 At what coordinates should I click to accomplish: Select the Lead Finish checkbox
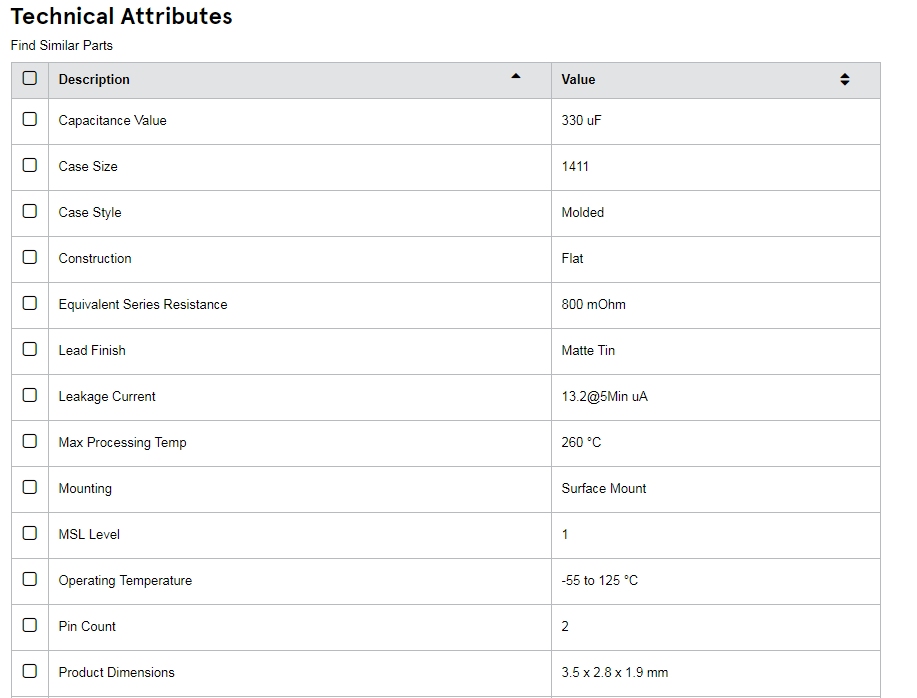coord(29,350)
